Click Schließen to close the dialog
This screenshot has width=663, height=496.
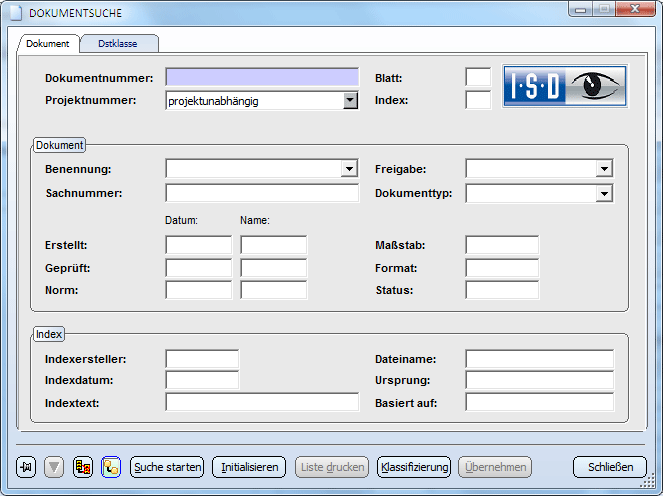610,467
